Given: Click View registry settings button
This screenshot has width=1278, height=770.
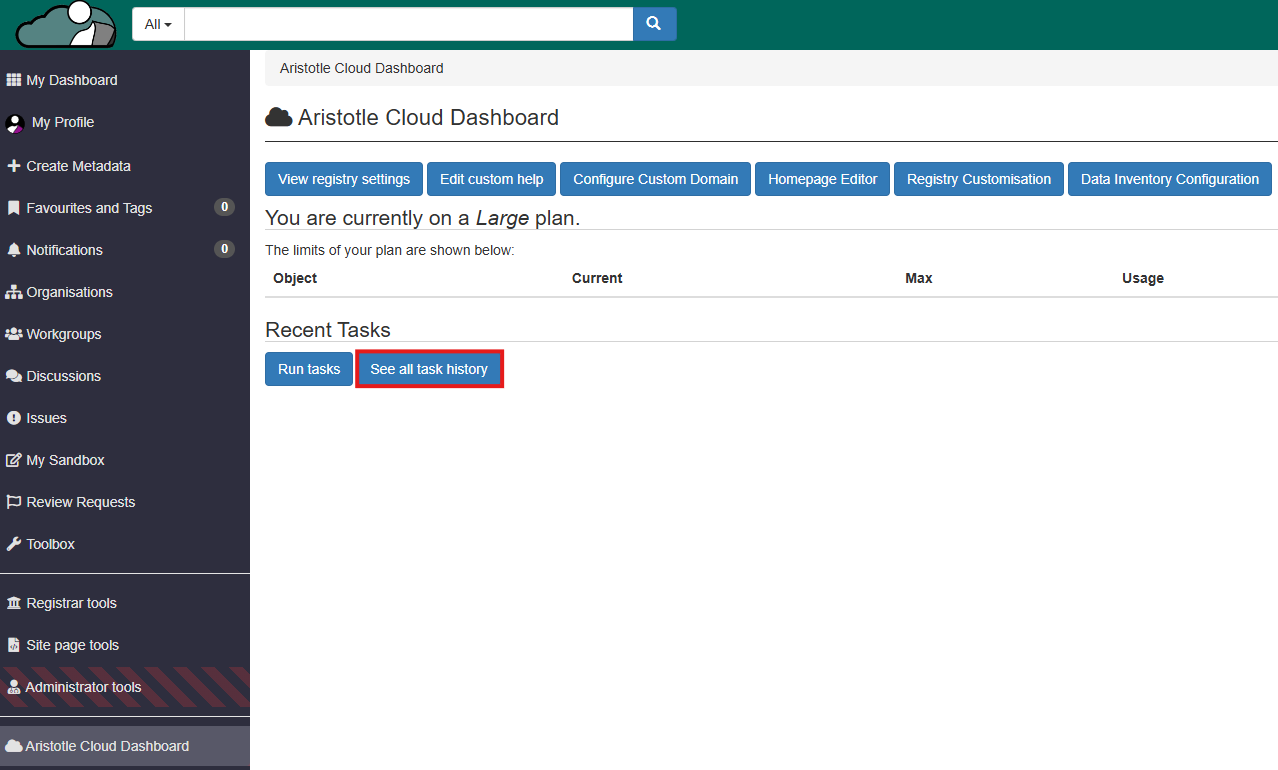Looking at the screenshot, I should pyautogui.click(x=343, y=179).
